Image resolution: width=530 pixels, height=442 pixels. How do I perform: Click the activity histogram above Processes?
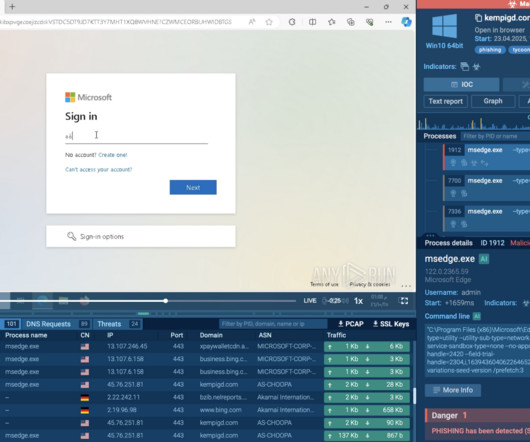coord(474,123)
